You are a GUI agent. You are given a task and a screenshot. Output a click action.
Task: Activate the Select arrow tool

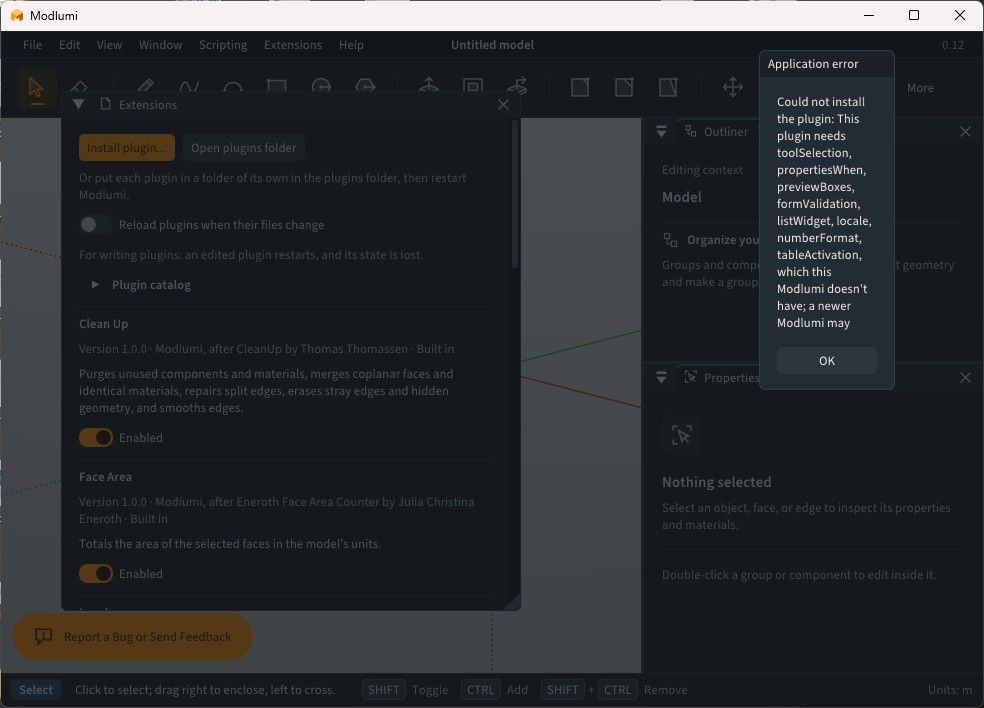pos(36,87)
